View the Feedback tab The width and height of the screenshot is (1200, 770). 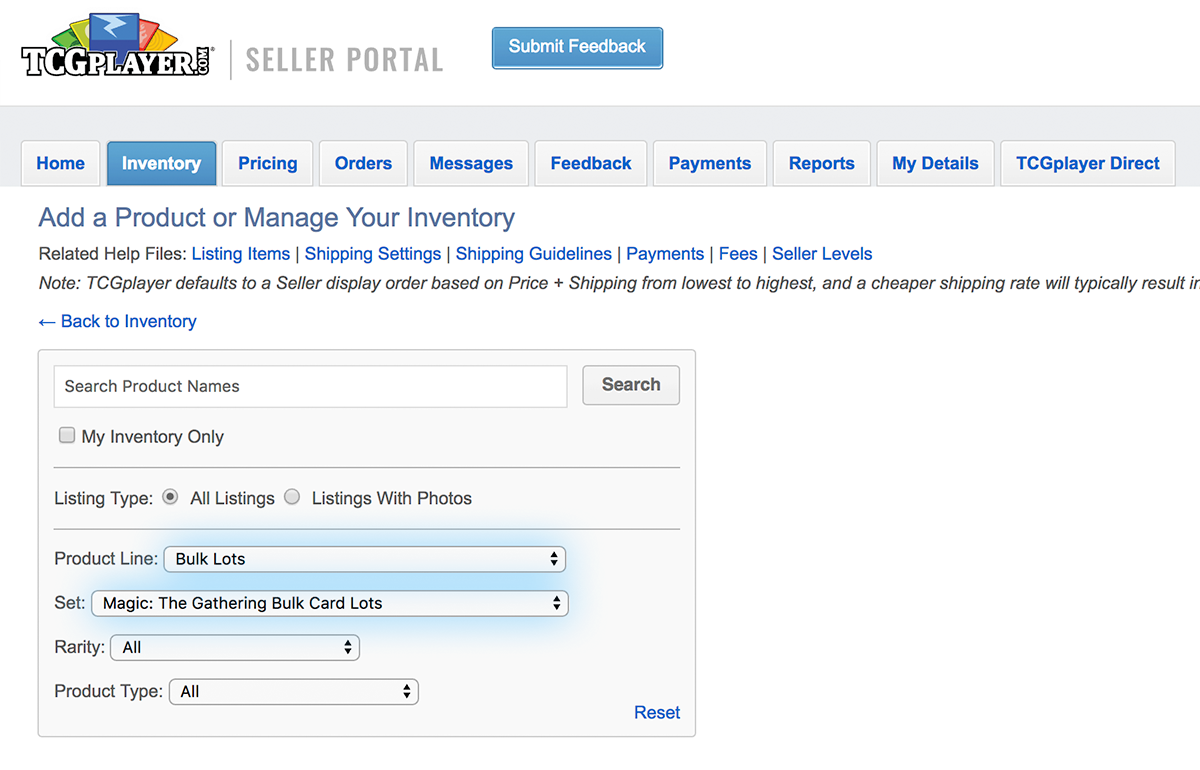[x=591, y=163]
